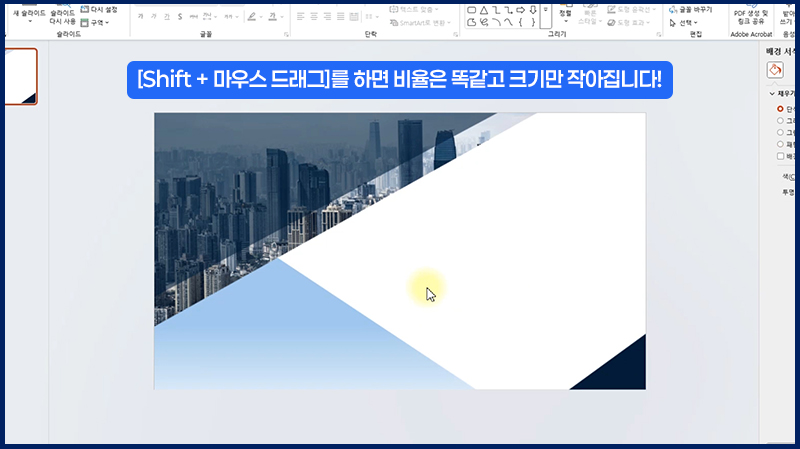This screenshot has height=449, width=800.
Task: Justify text alignment
Action: [340, 17]
